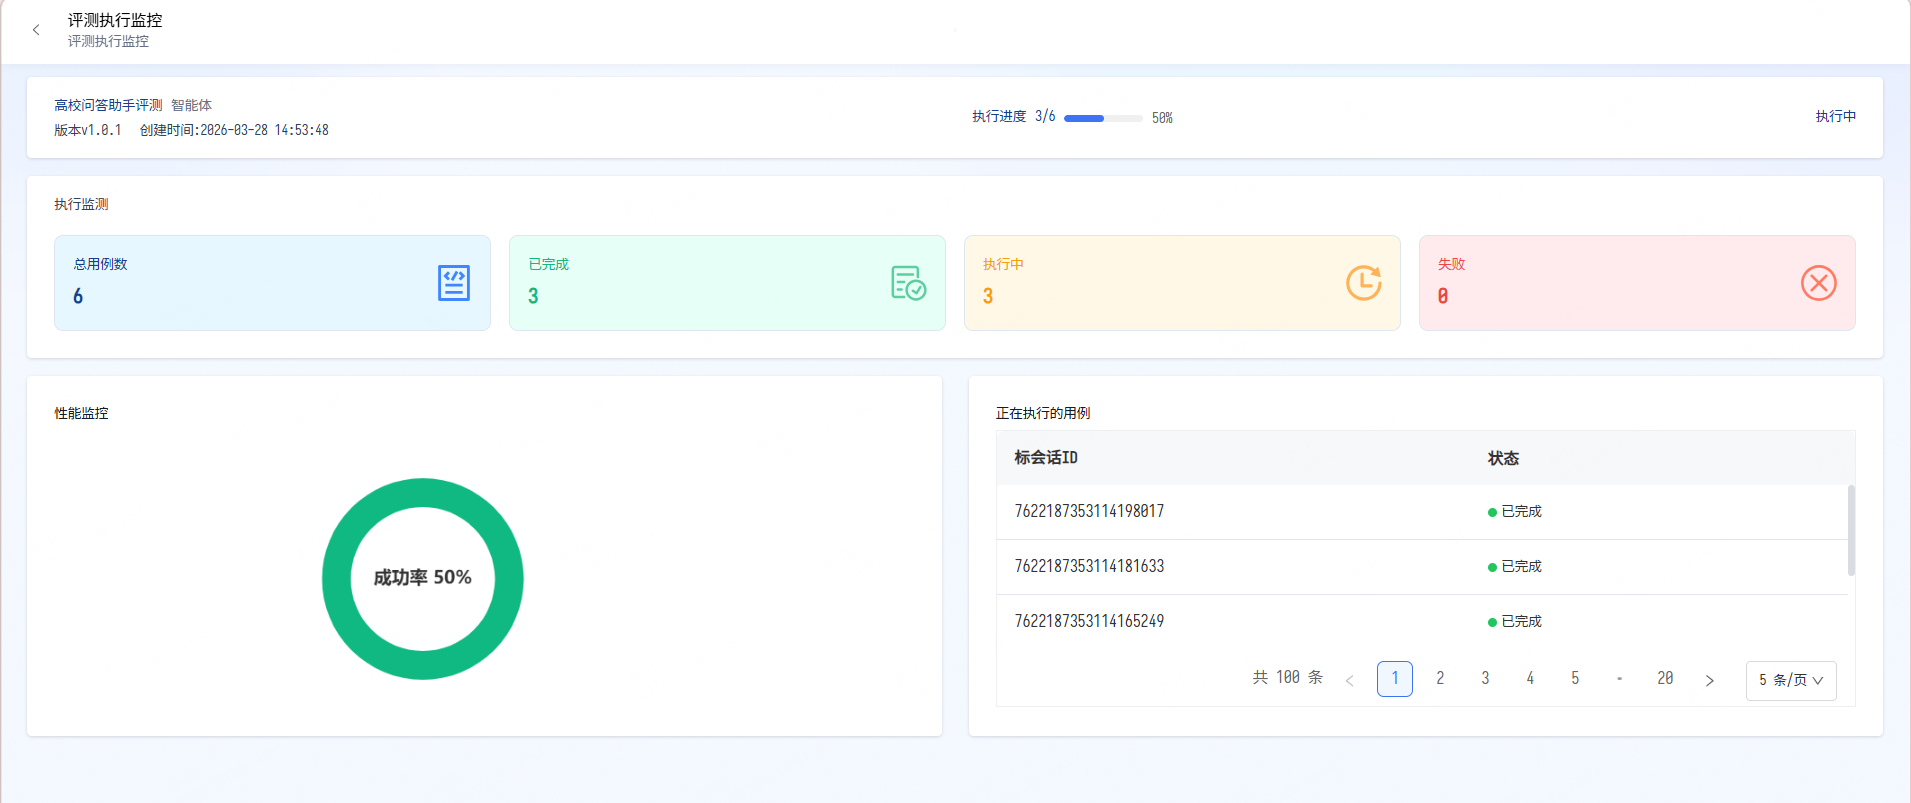The image size is (1911, 803).
Task: Click the 执行中 status label at top right
Action: coord(1836,117)
